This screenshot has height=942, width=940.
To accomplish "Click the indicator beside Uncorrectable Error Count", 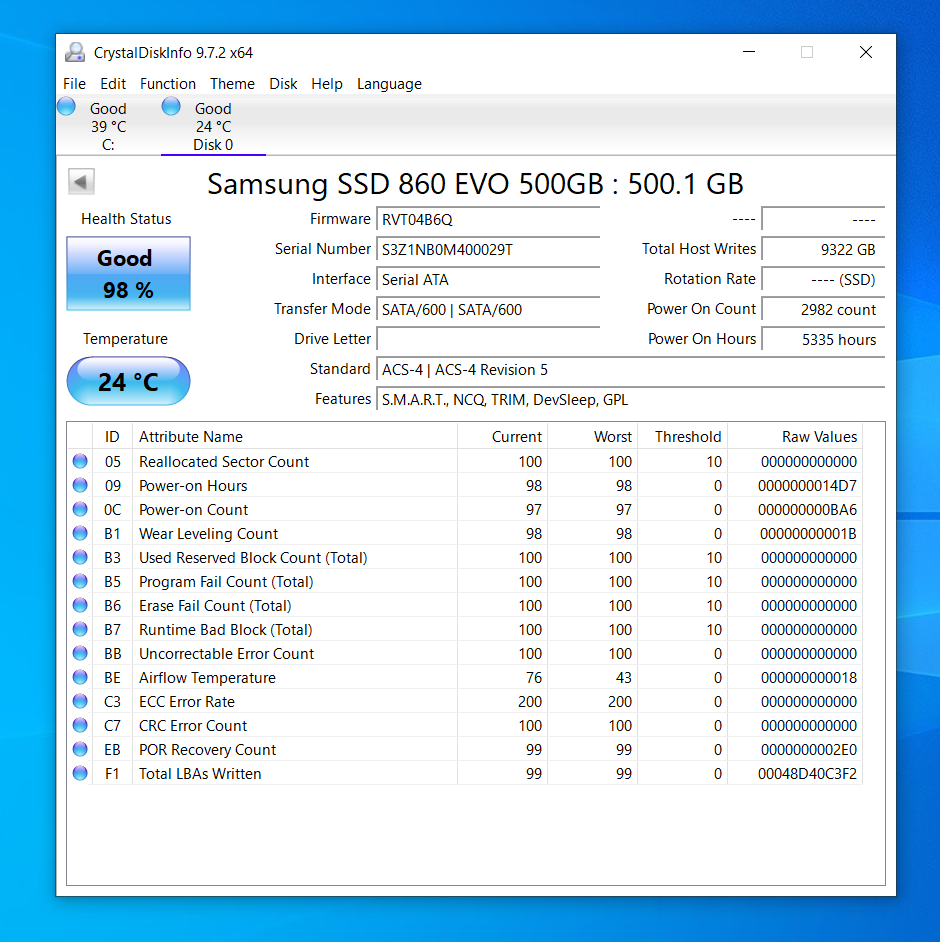I will [80, 653].
